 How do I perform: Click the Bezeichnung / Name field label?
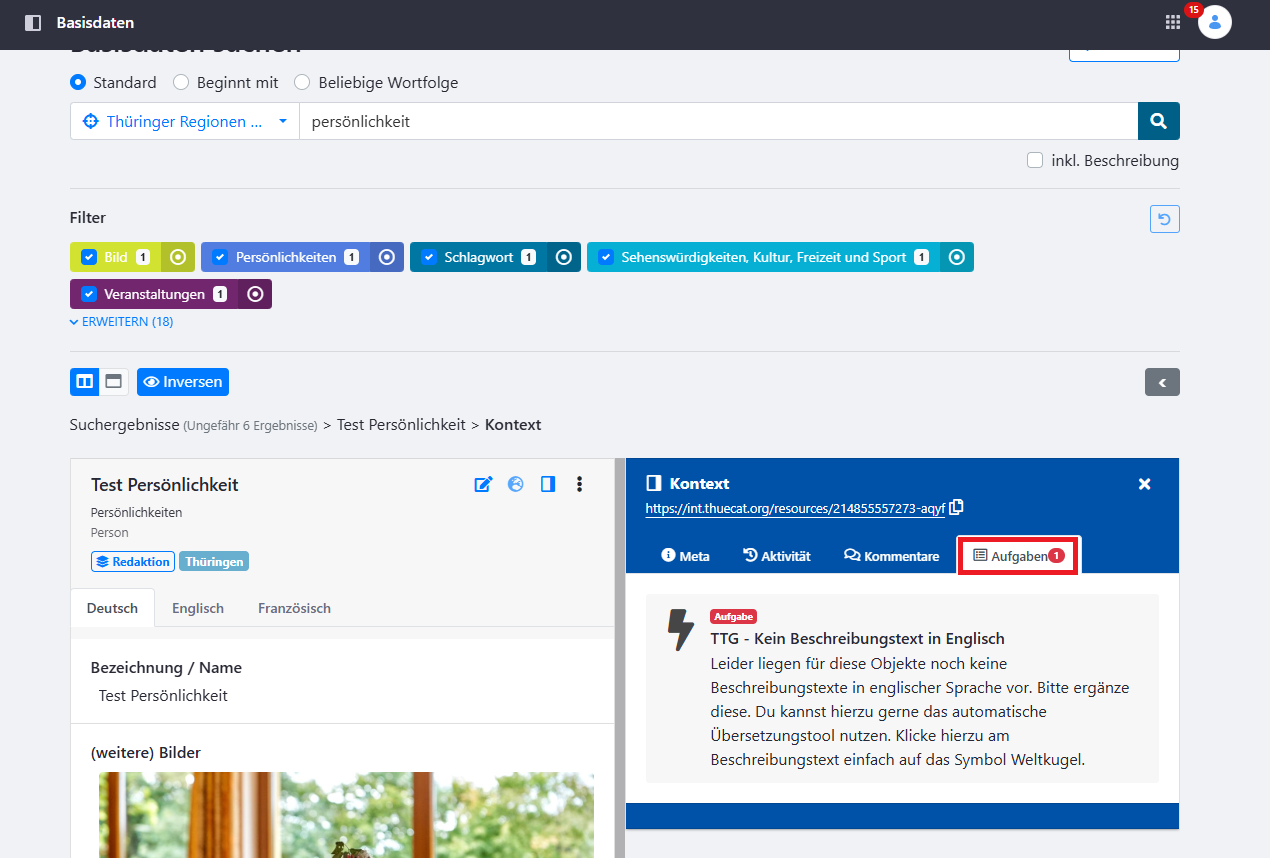click(166, 667)
